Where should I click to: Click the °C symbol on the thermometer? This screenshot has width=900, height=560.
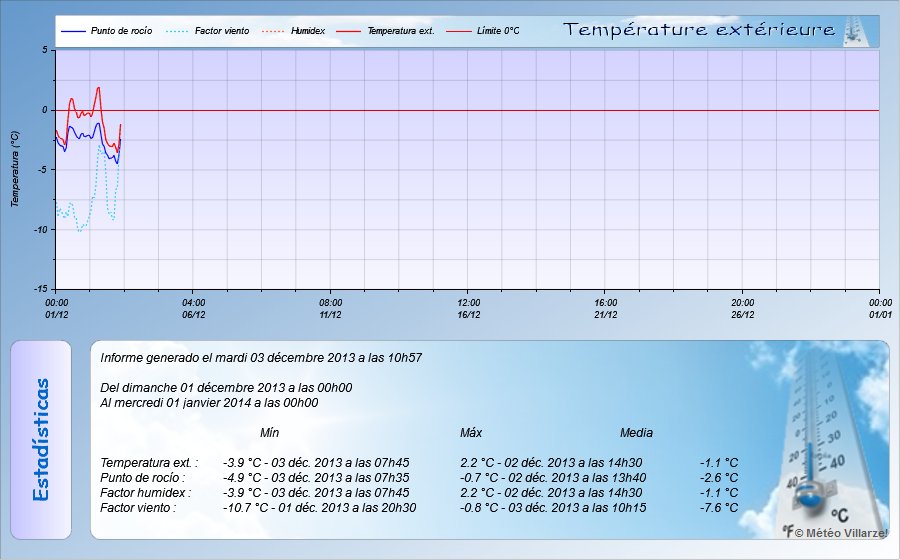pos(838,515)
